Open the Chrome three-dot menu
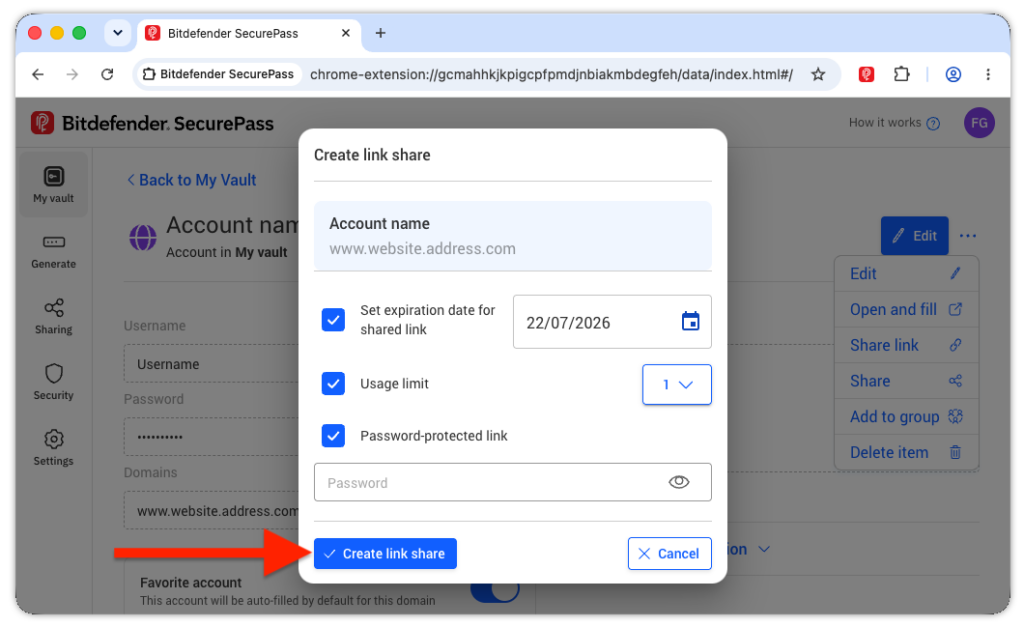Viewport: 1024px width, 627px height. point(988,74)
